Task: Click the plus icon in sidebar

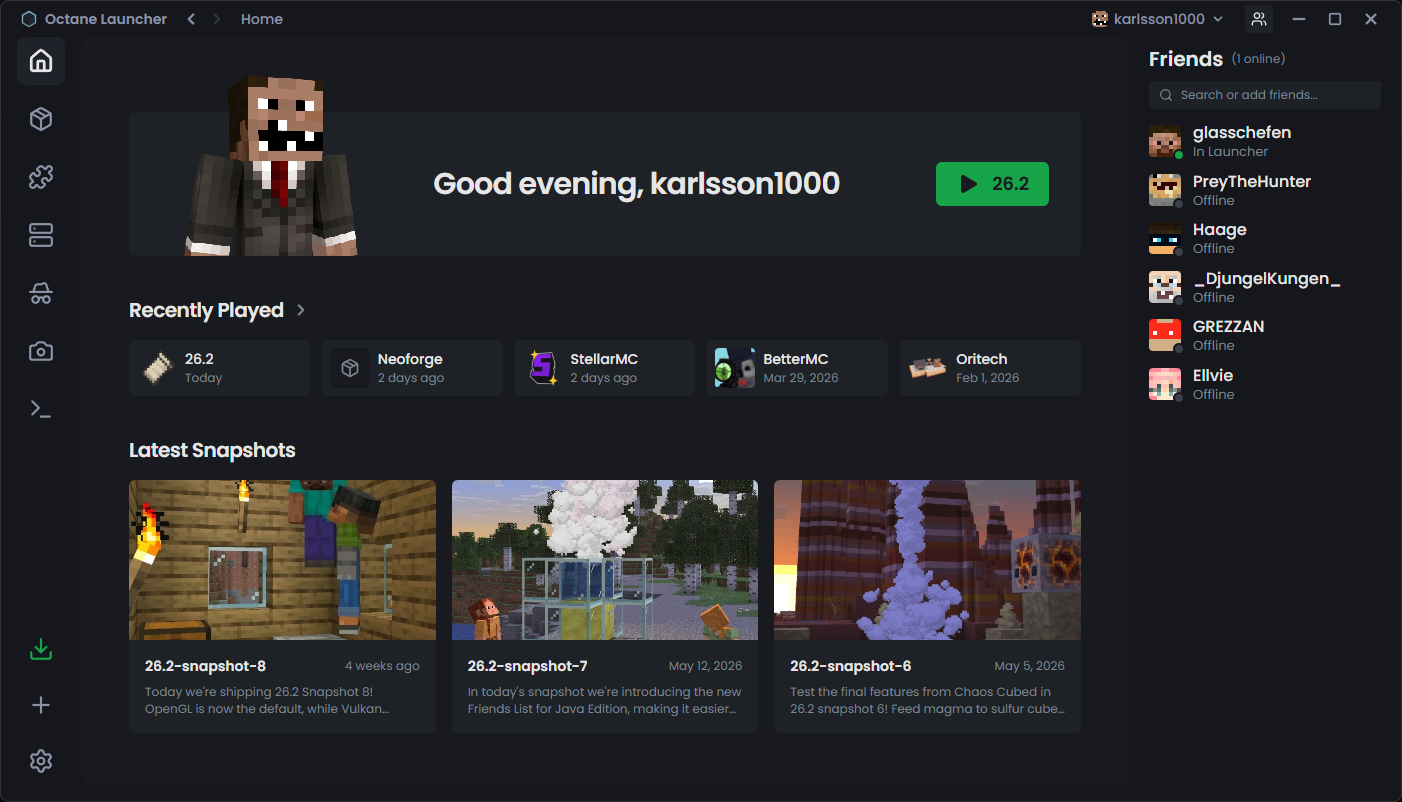Action: [x=41, y=706]
